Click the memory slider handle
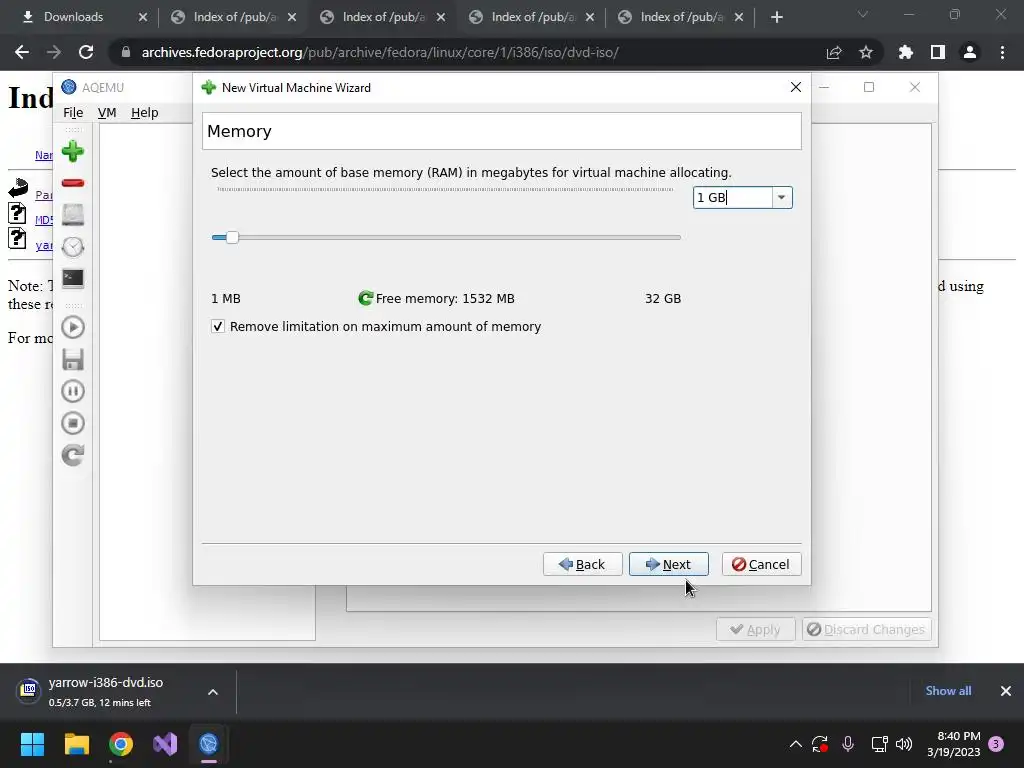The image size is (1024, 768). (x=232, y=237)
